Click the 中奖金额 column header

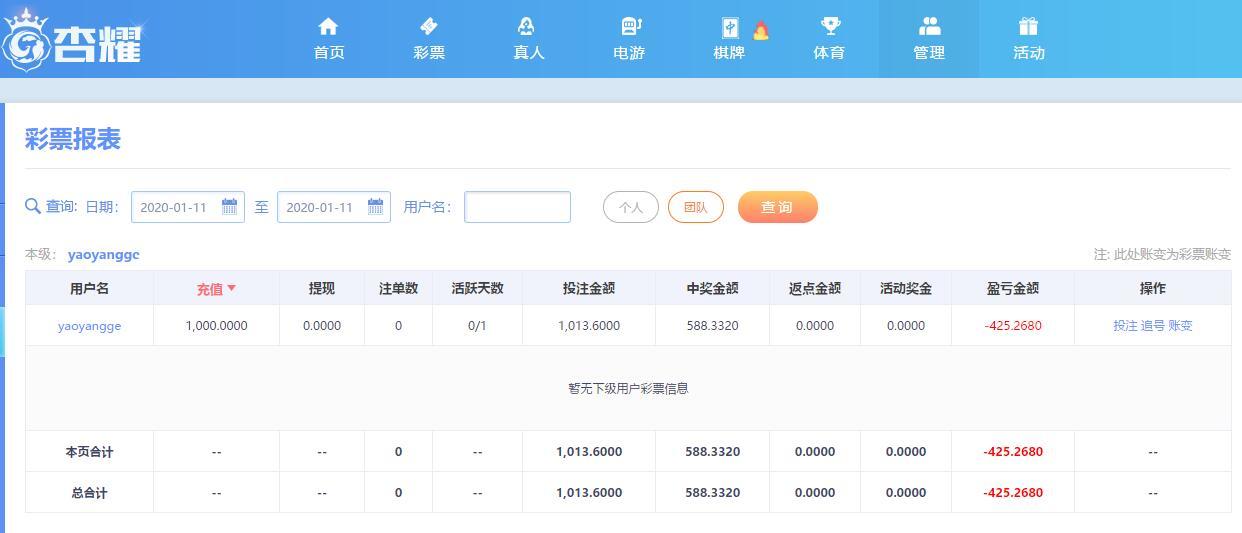pos(713,288)
